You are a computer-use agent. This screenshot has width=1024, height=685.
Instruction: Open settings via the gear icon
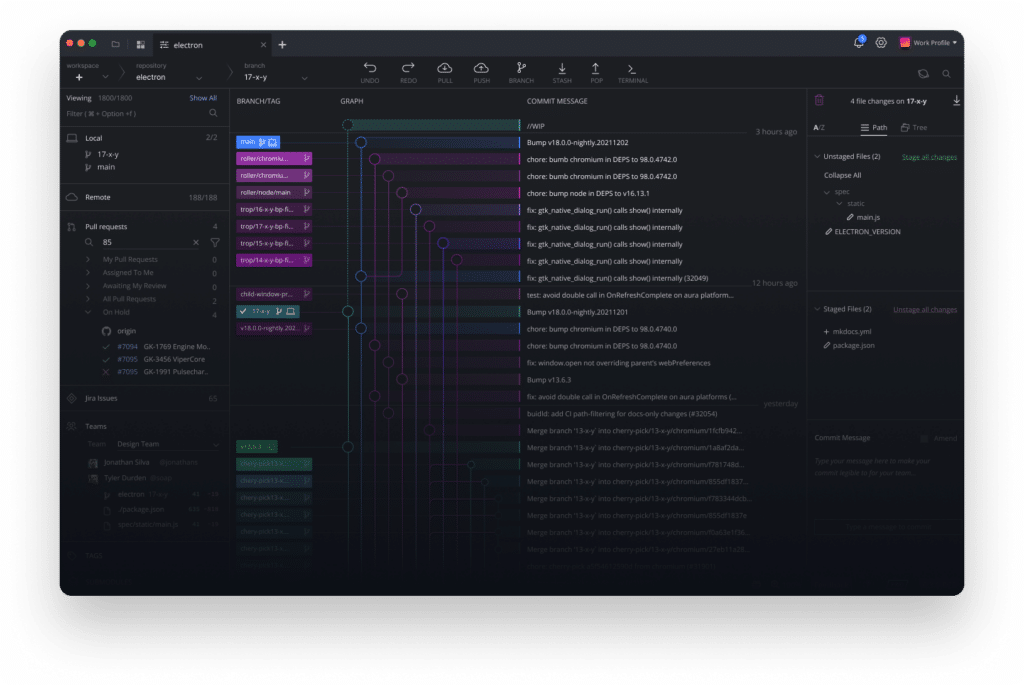[x=881, y=42]
